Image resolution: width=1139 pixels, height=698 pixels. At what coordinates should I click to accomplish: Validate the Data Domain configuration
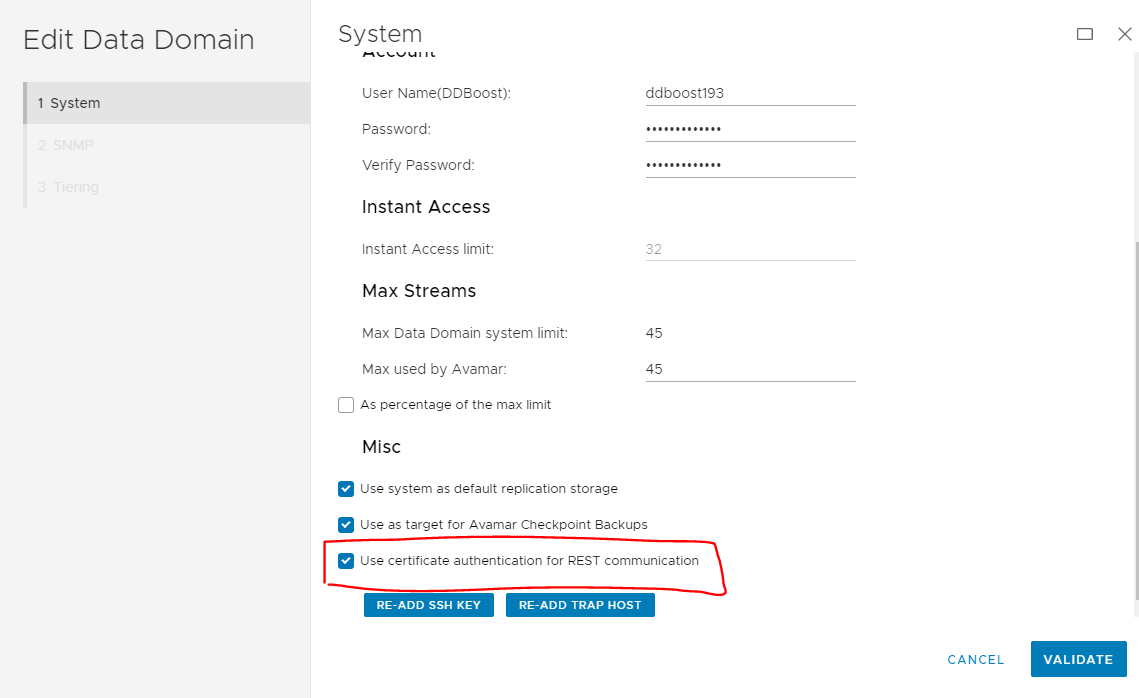click(1078, 659)
